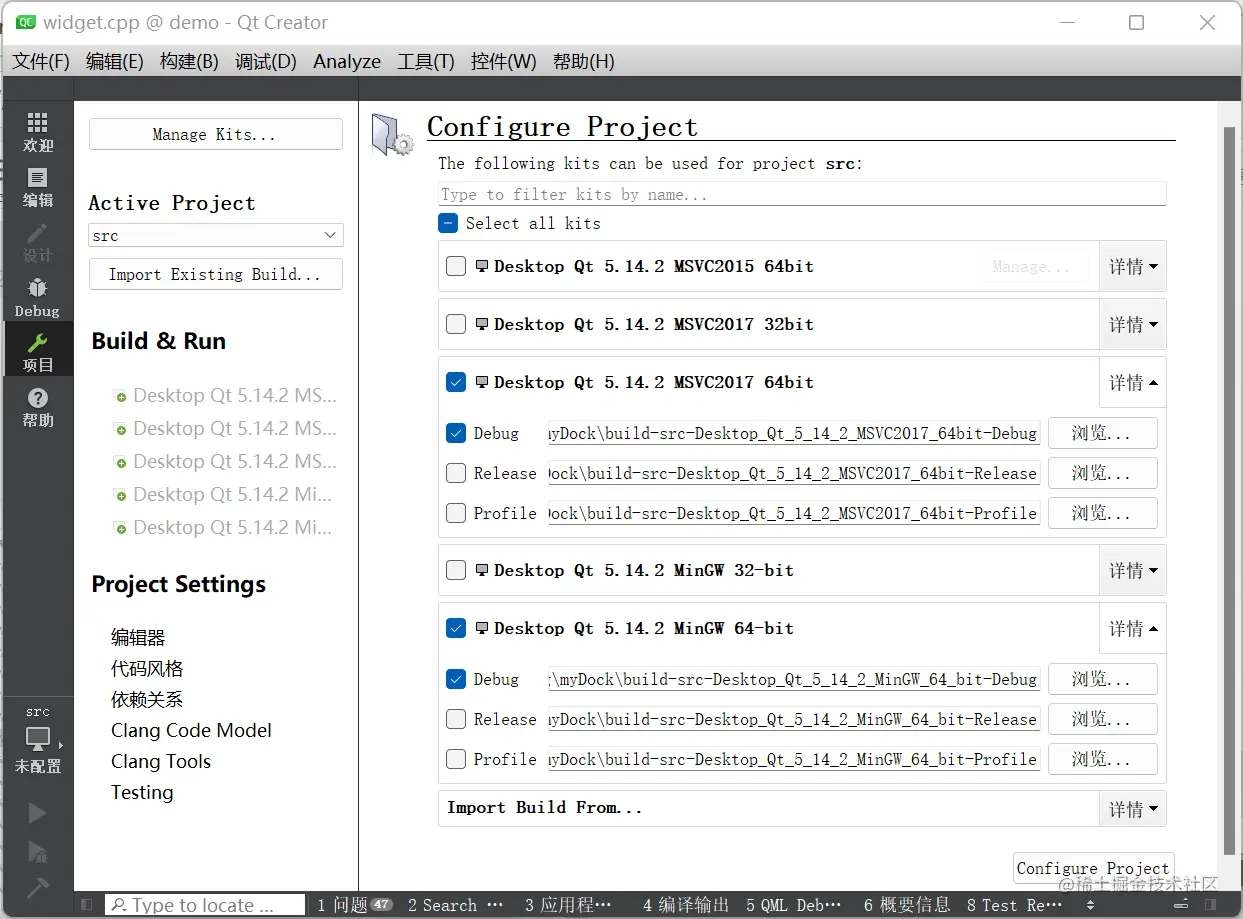This screenshot has width=1243, height=919.
Task: Expand 详情 for the MSVC2017 32bit kit
Action: [1133, 324]
